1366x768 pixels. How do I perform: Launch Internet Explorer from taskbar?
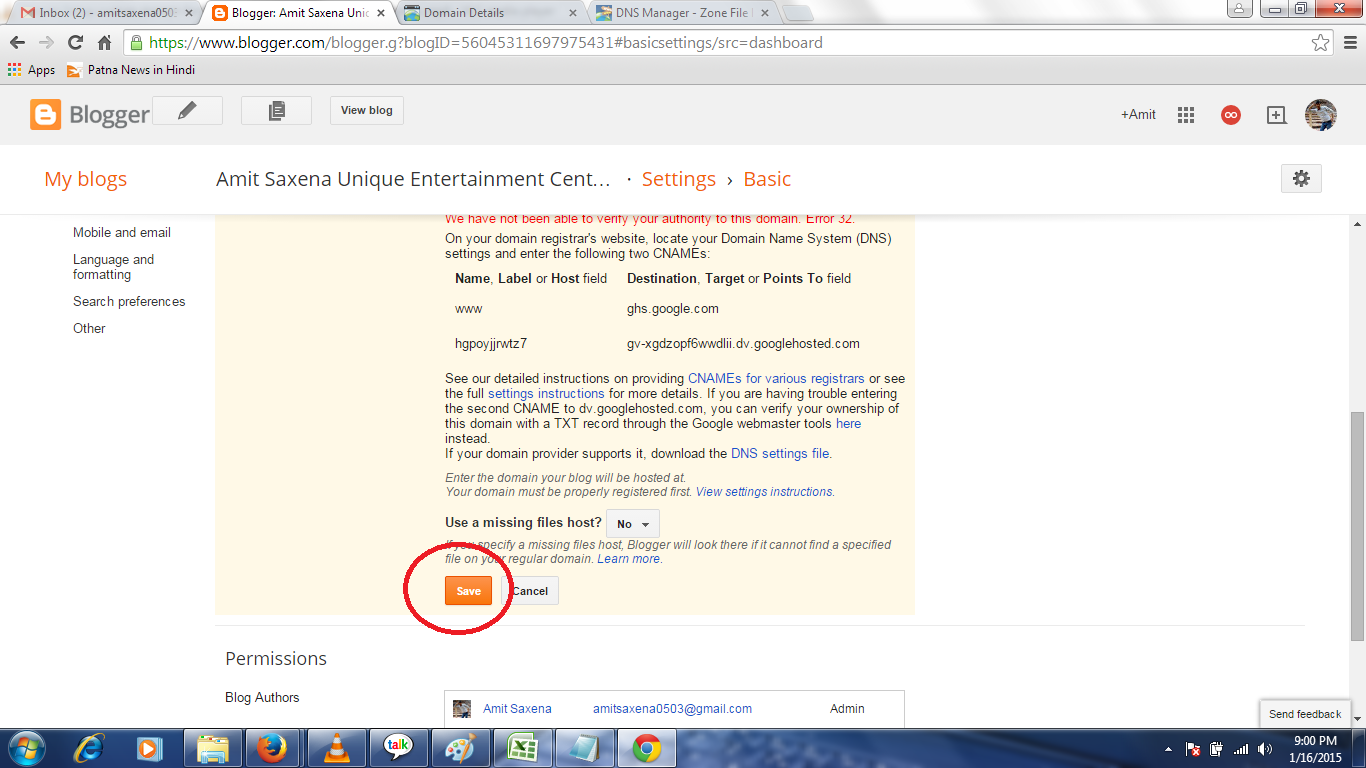pos(90,748)
